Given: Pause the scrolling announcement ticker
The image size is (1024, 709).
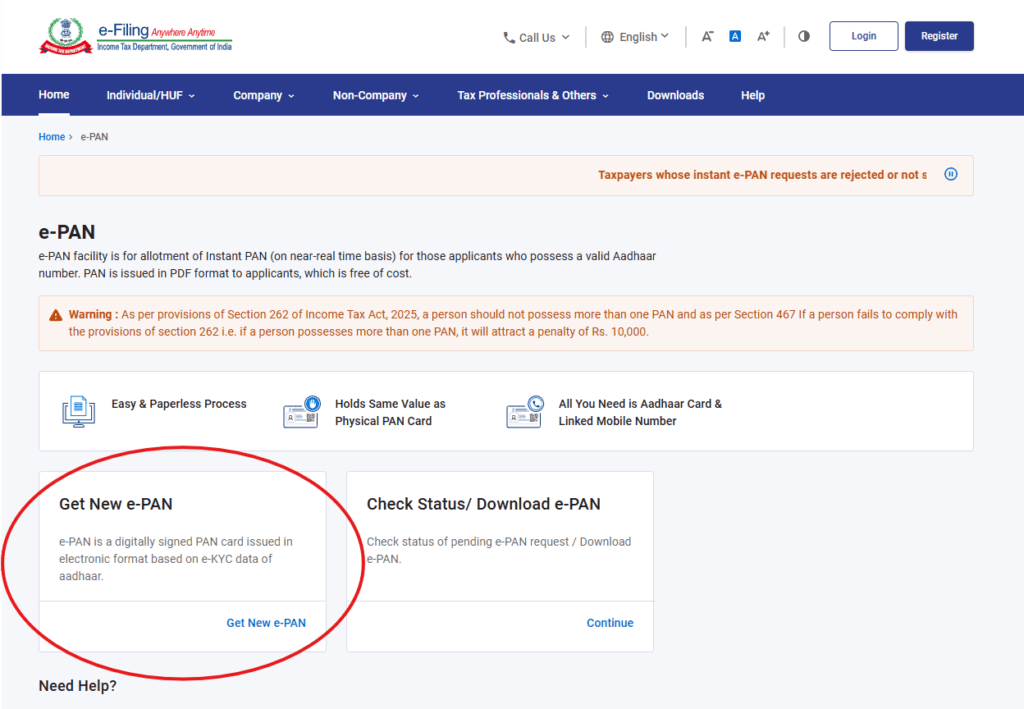Looking at the screenshot, I should [x=951, y=174].
